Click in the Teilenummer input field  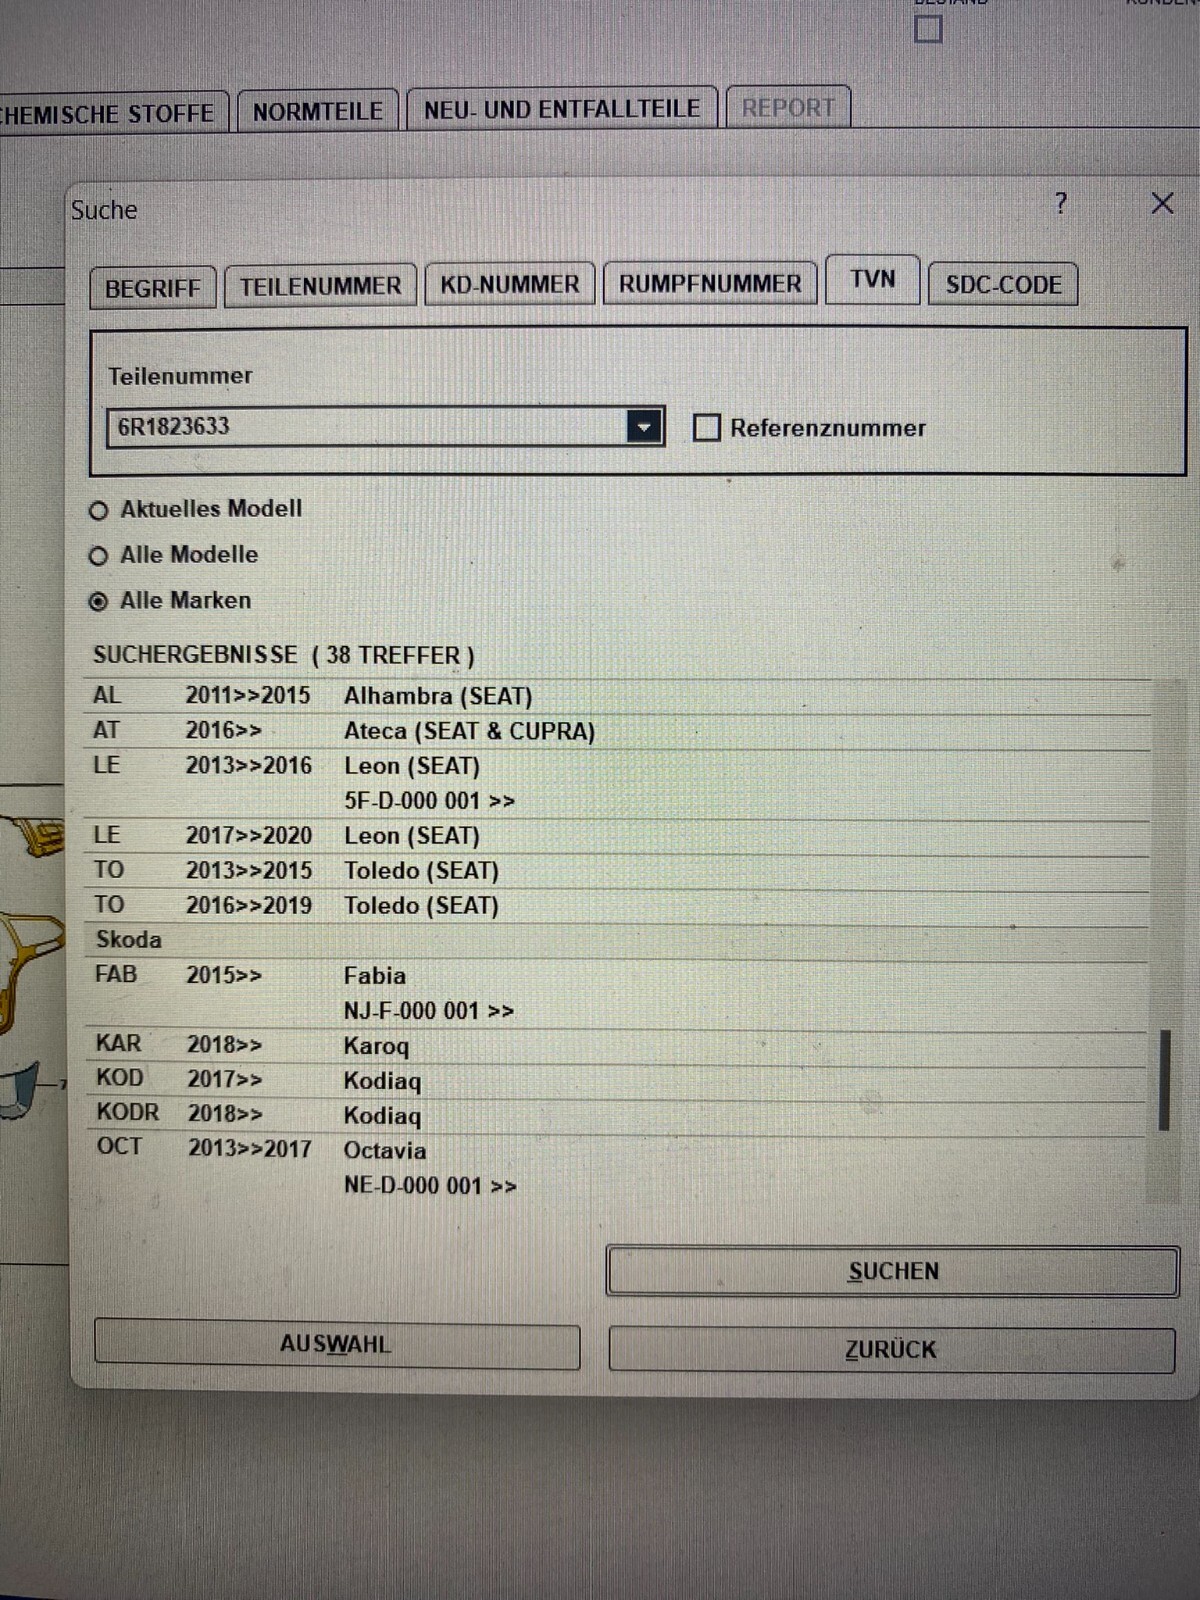click(365, 427)
